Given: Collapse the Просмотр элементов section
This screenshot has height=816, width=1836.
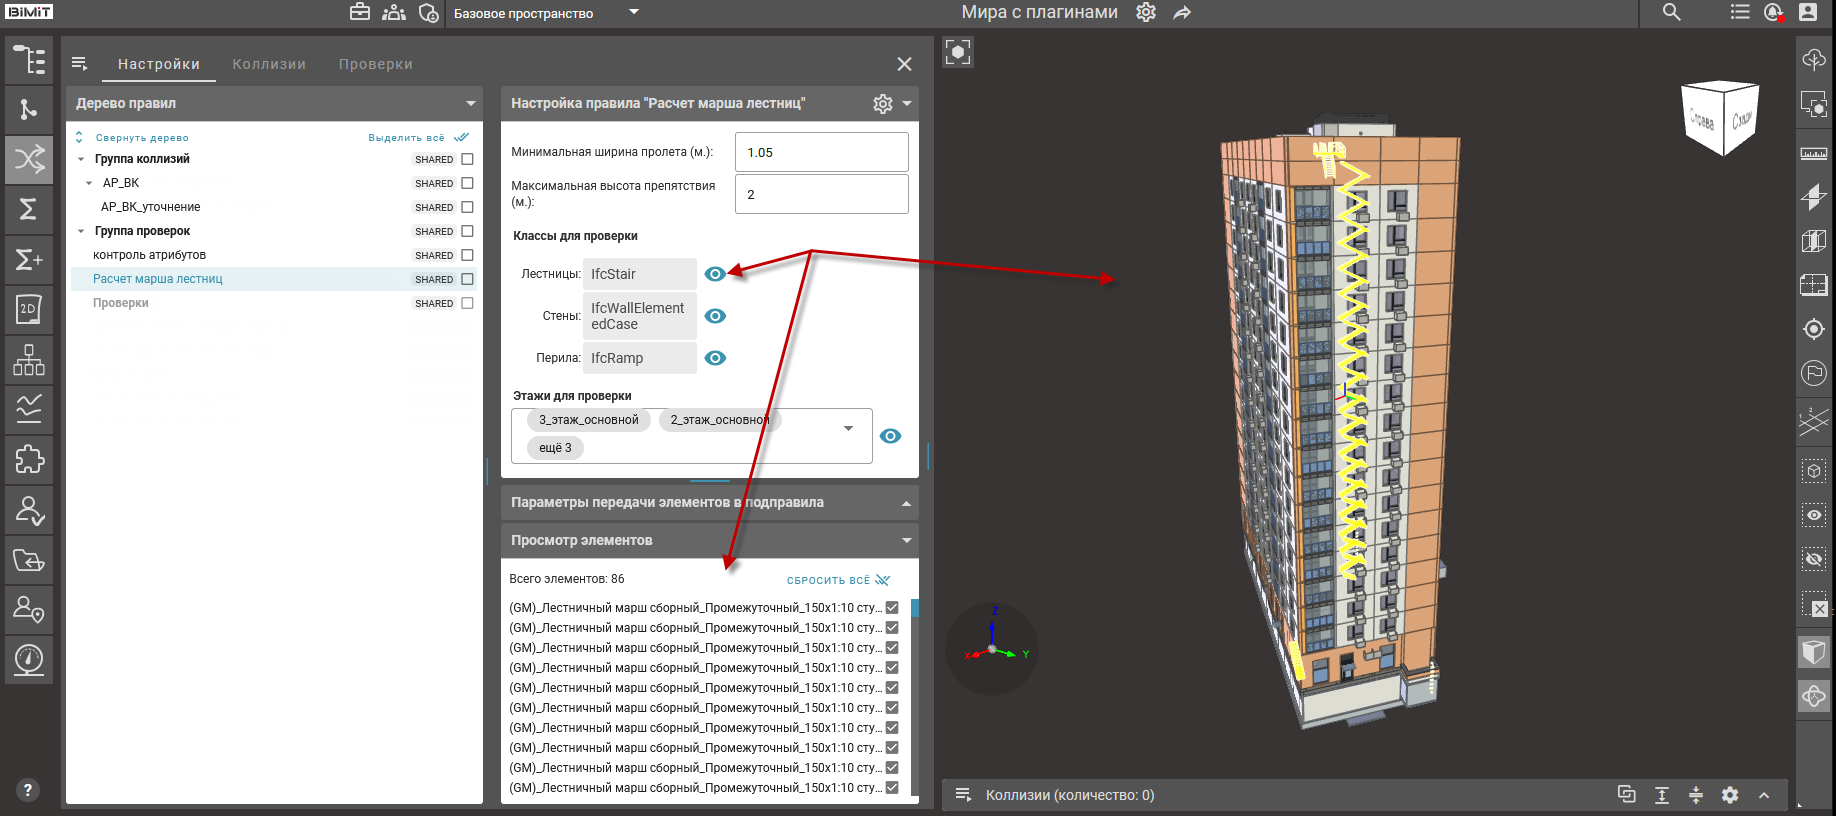Looking at the screenshot, I should coord(906,541).
